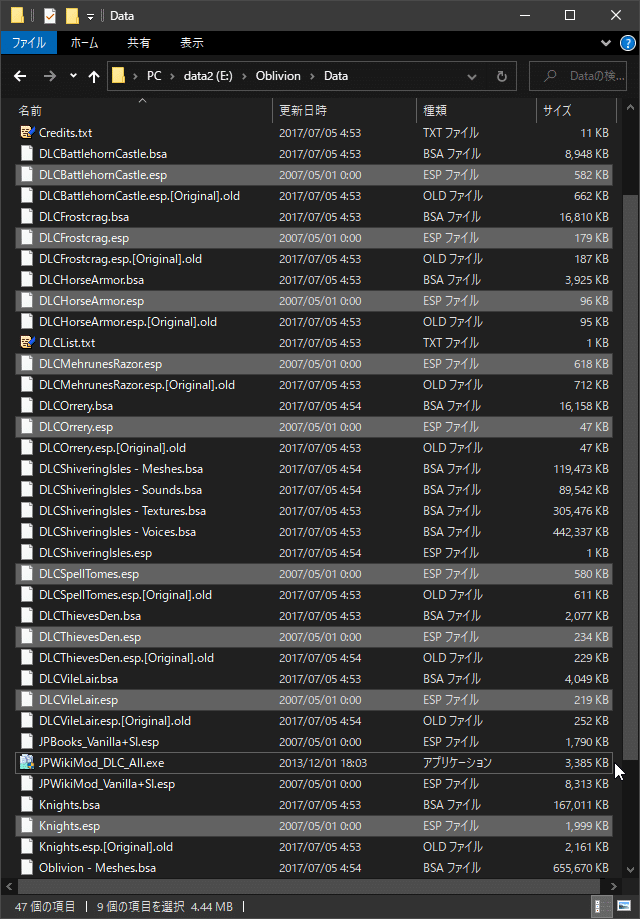Viewport: 640px width, 919px height.
Task: Expand the address bar history dropdown
Action: pos(472,76)
